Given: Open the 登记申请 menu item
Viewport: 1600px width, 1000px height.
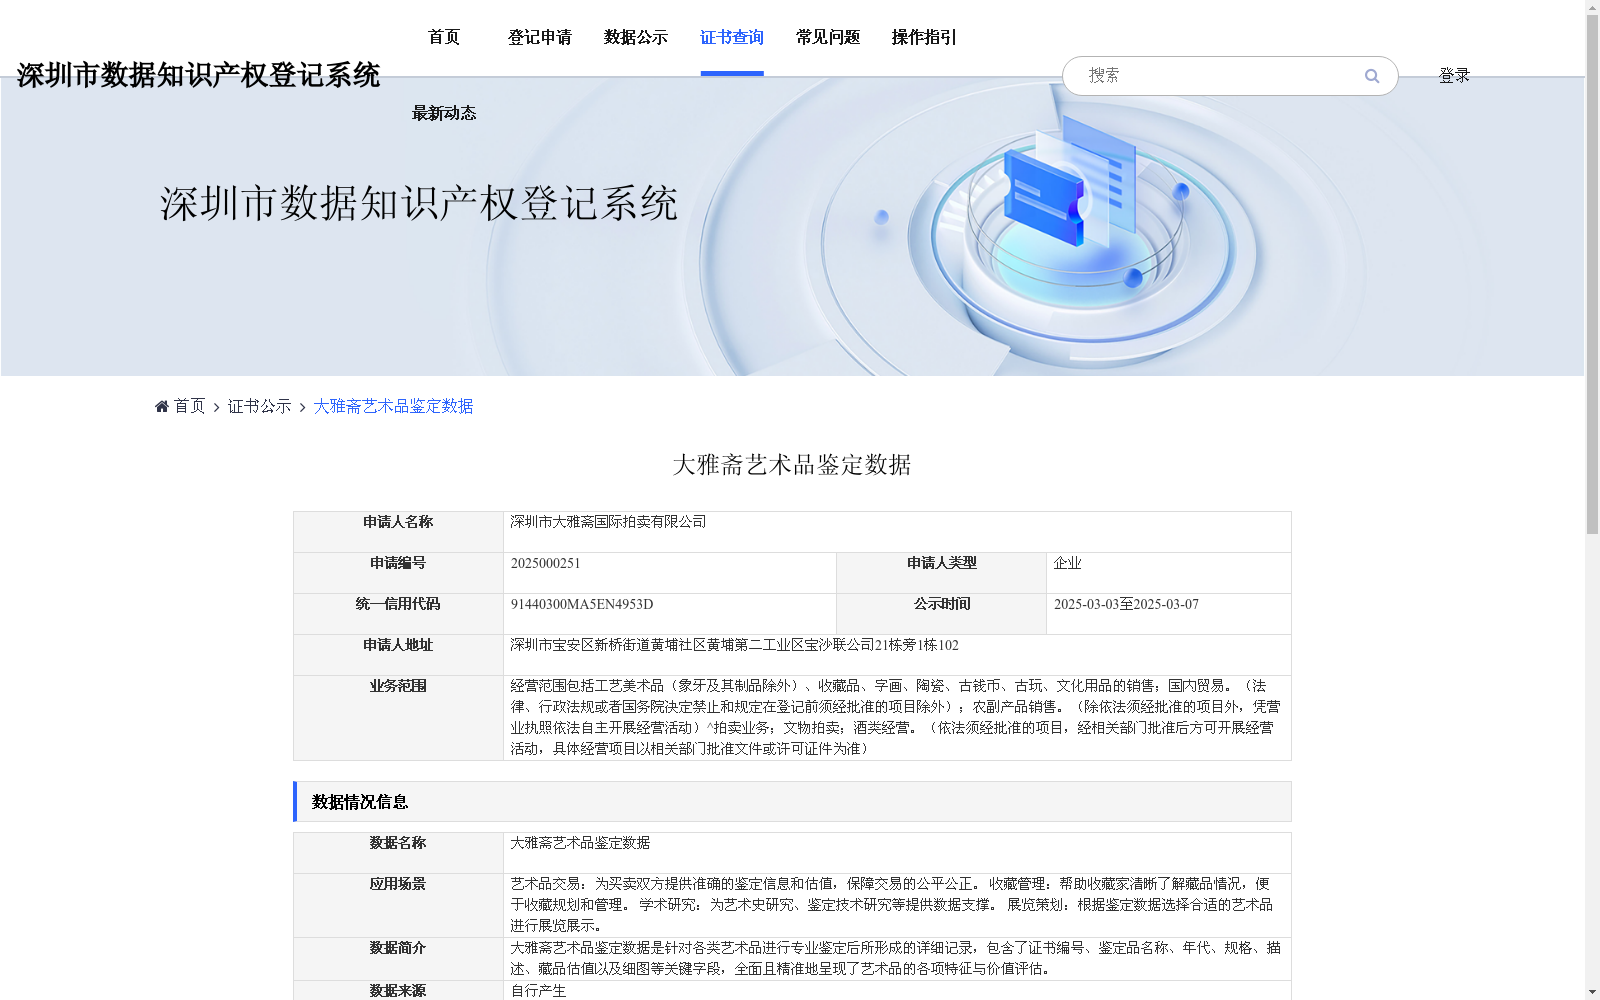Looking at the screenshot, I should pos(539,37).
